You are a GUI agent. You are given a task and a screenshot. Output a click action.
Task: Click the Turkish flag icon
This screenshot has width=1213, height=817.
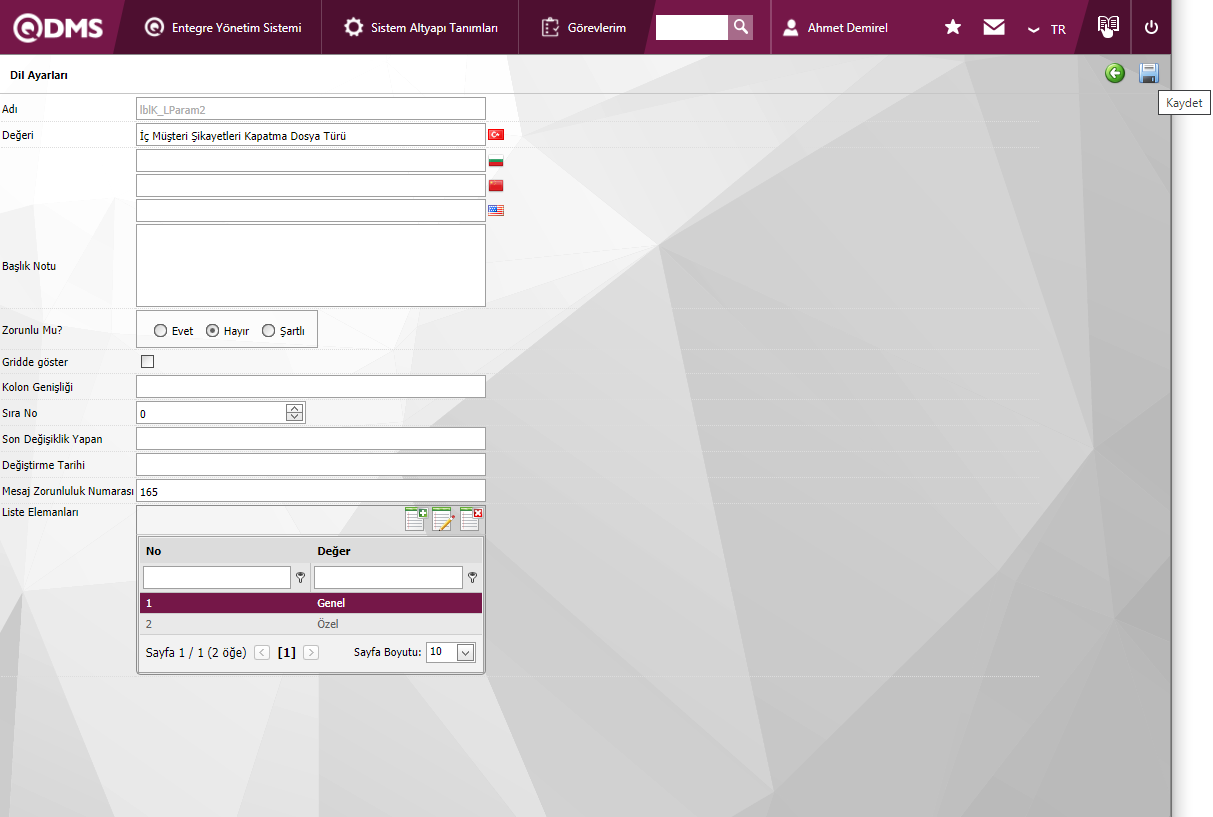496,135
